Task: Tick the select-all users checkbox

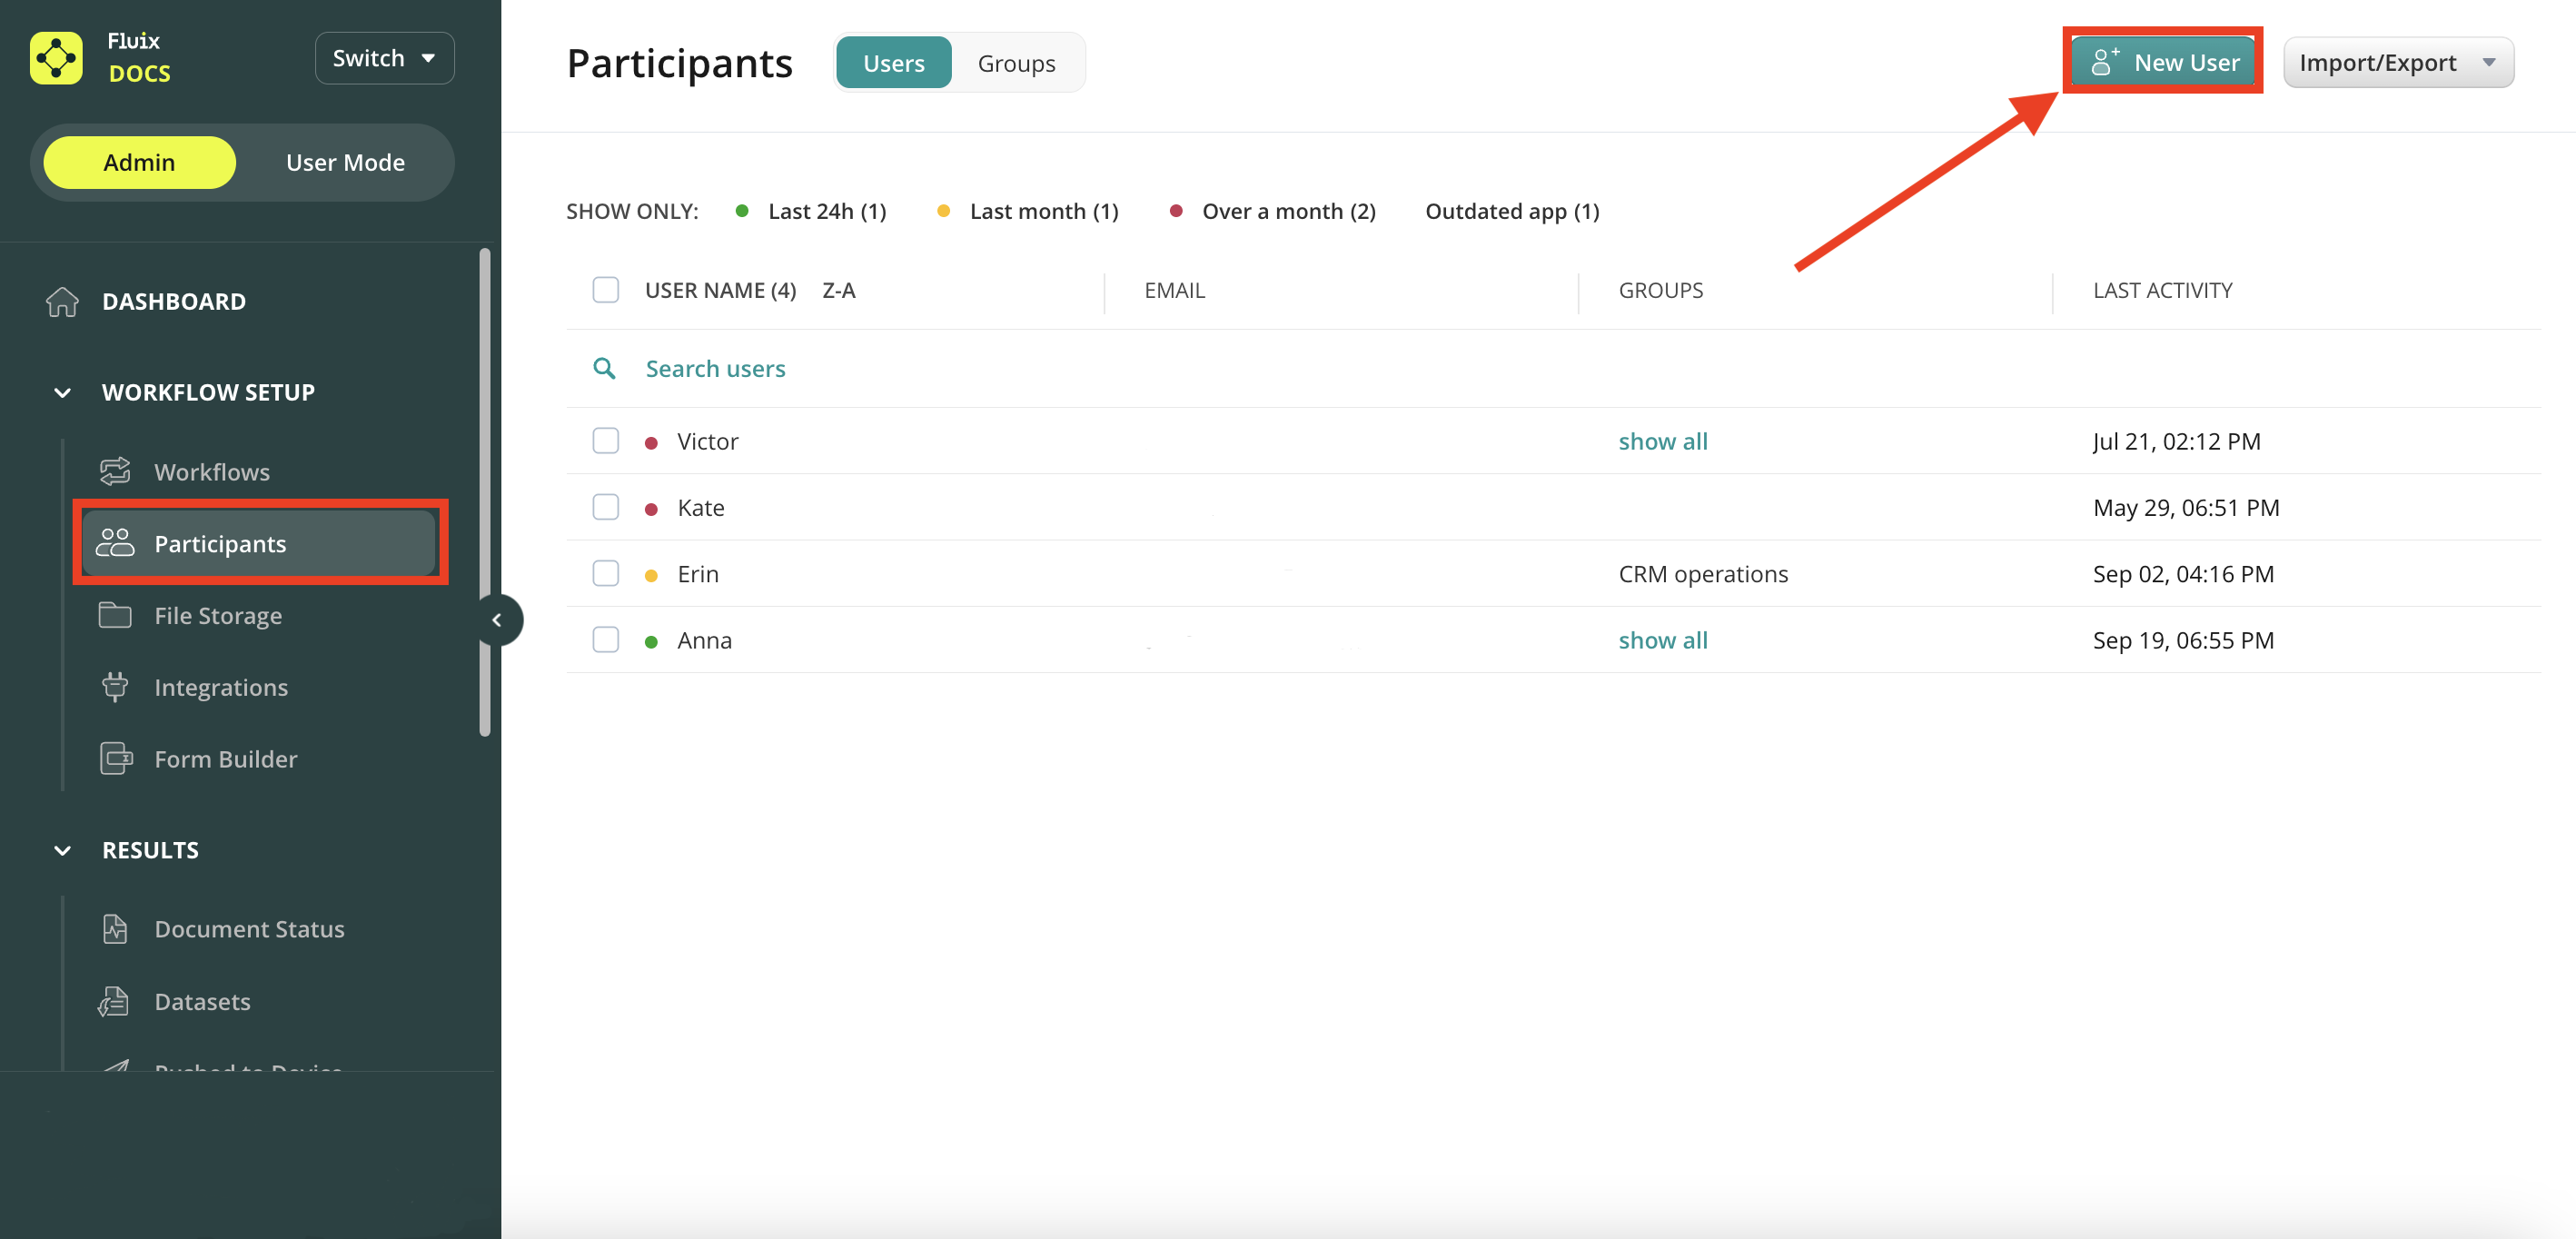Action: pyautogui.click(x=606, y=290)
